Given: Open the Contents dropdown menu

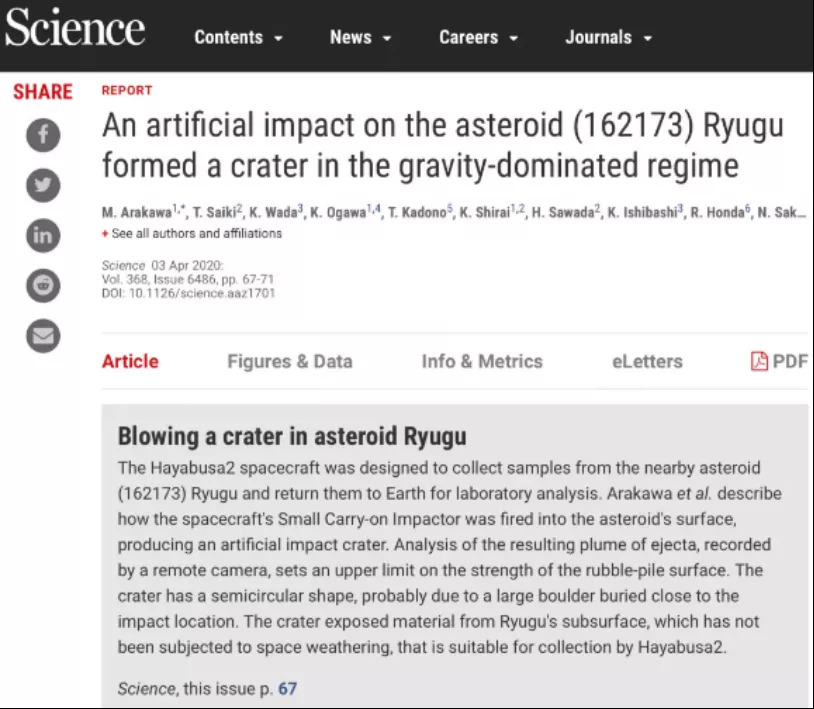Looking at the screenshot, I should pos(238,38).
